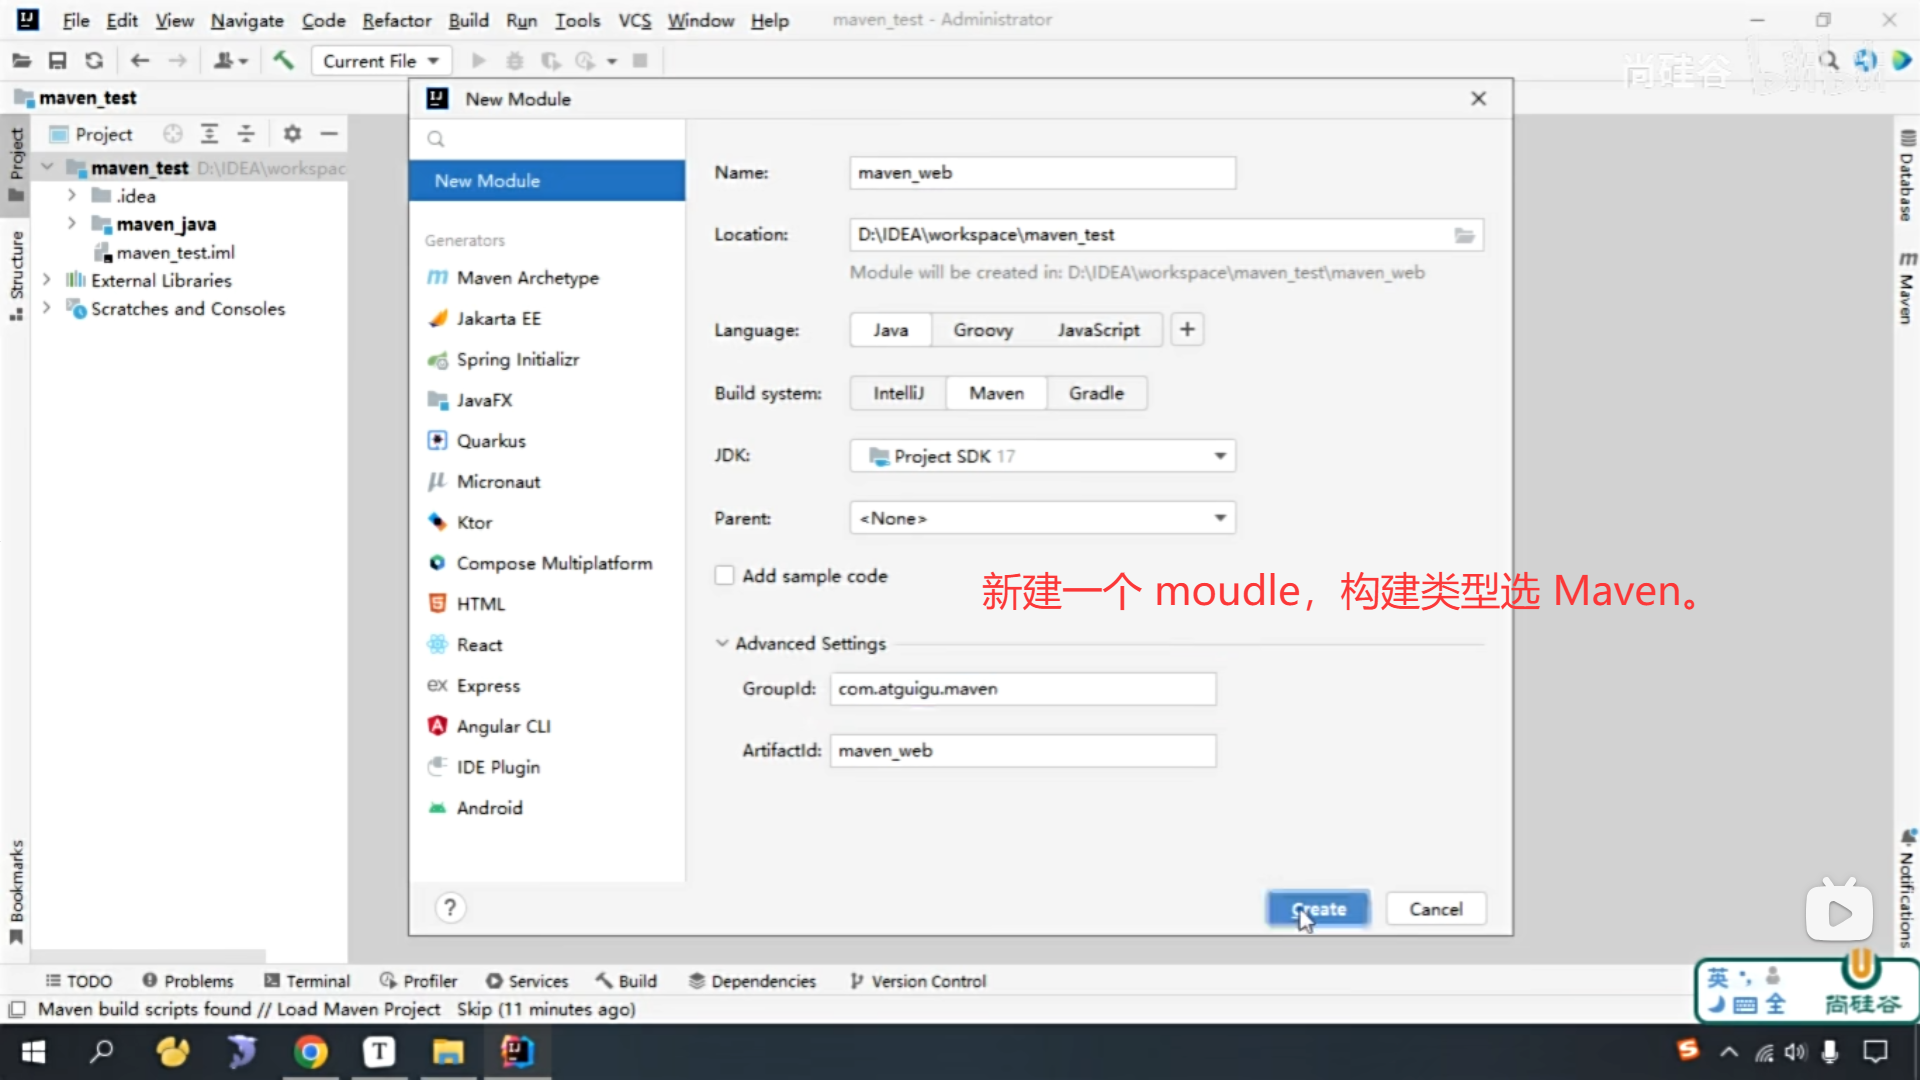Image resolution: width=1920 pixels, height=1080 pixels.
Task: Click the Build hammer icon in toolbar
Action: pyautogui.click(x=283, y=61)
